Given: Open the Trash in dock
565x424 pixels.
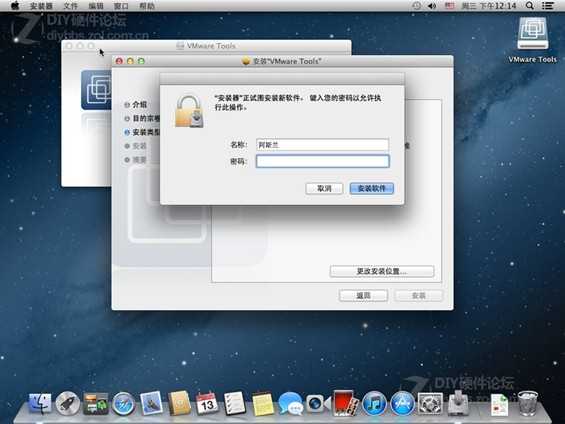Looking at the screenshot, I should click(x=528, y=403).
